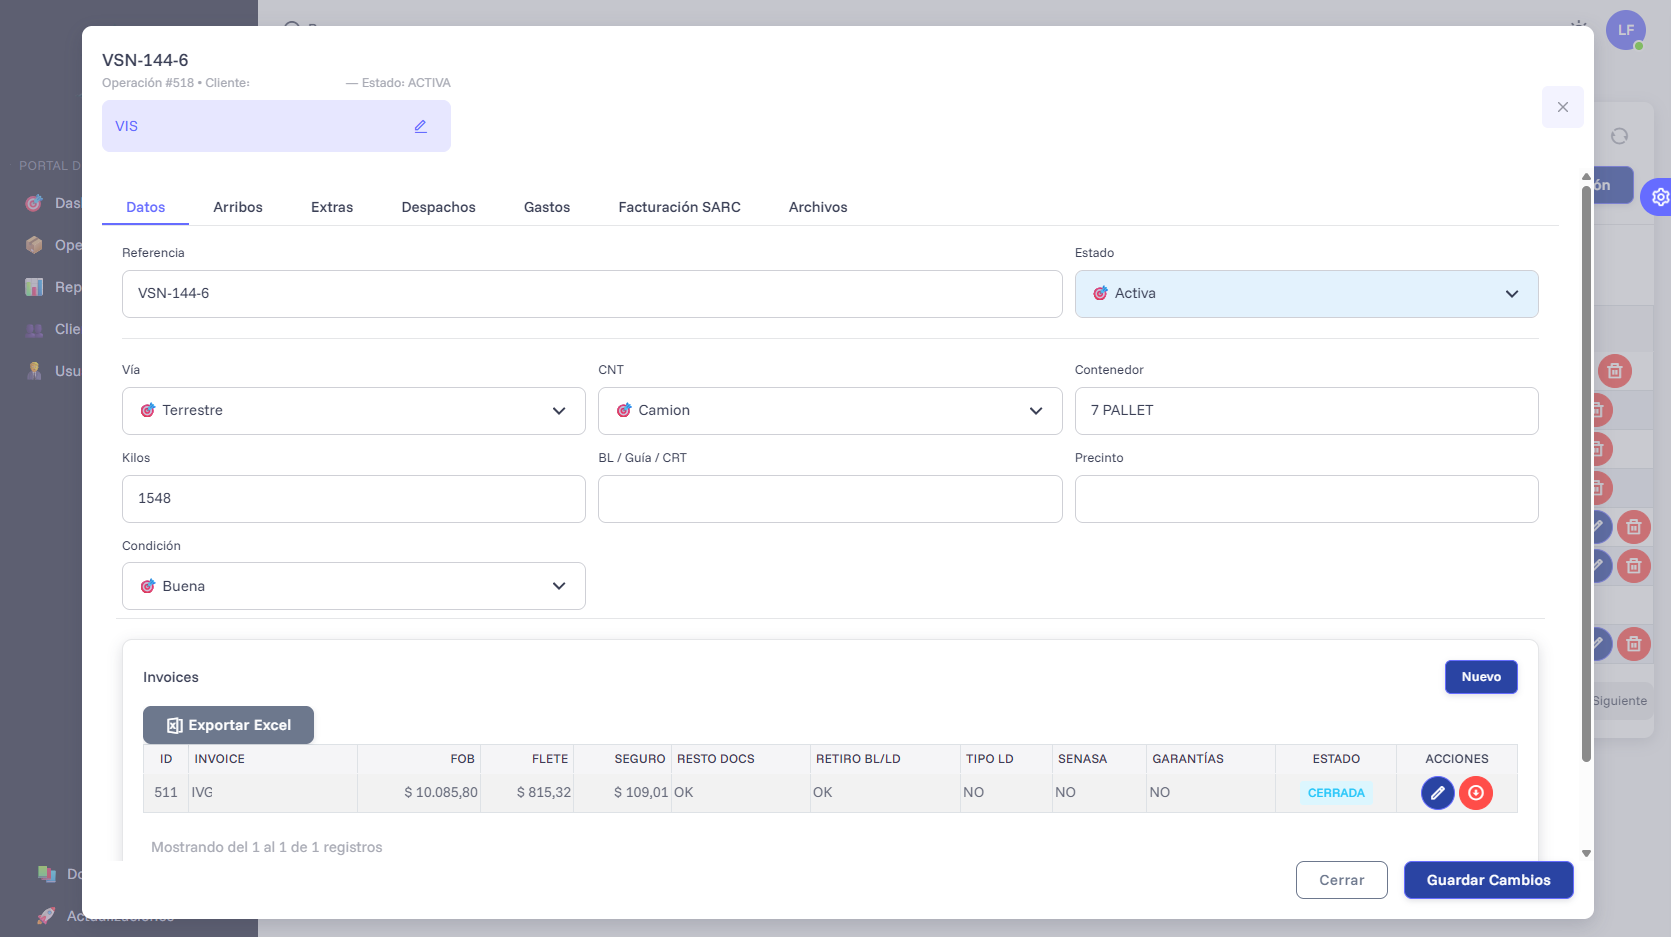Edit invoice 511 with the blue pencil icon

point(1438,793)
